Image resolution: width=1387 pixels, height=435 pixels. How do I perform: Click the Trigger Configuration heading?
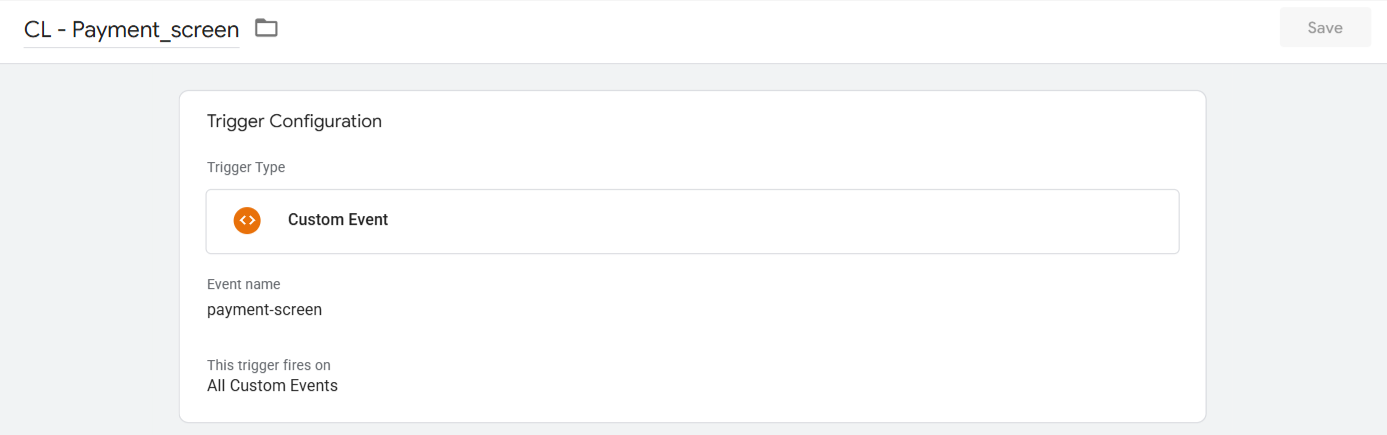(294, 121)
